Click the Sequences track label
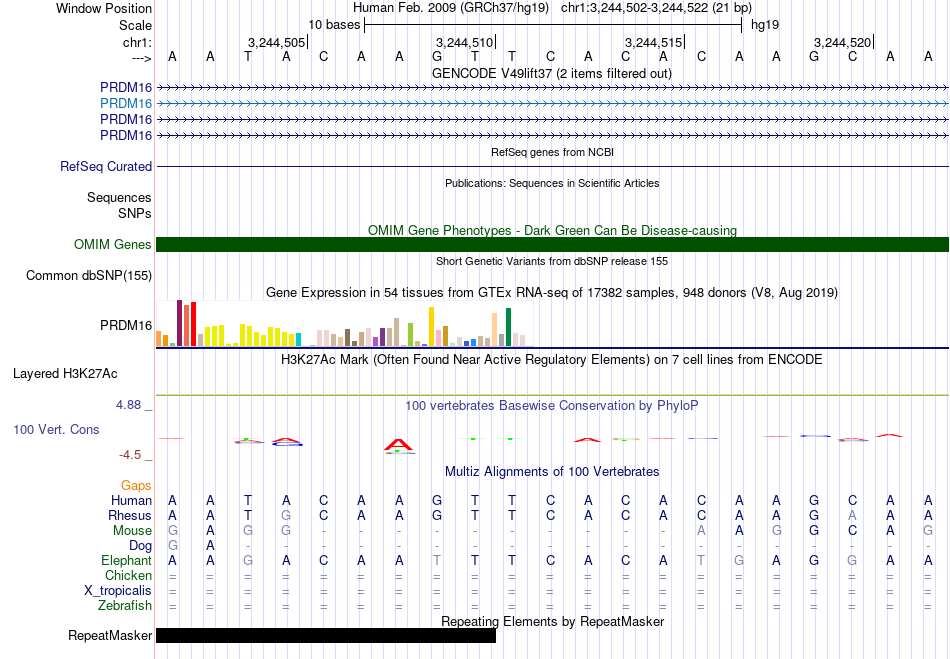 119,197
